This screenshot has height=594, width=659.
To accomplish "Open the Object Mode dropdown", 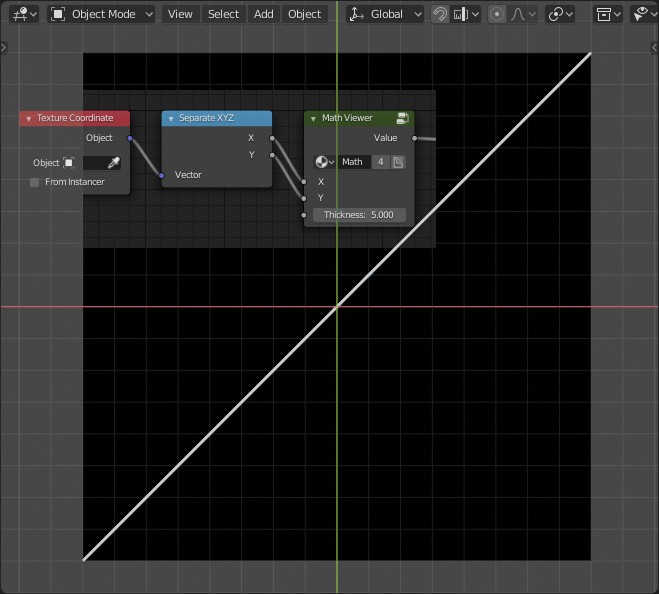I will pyautogui.click(x=102, y=14).
